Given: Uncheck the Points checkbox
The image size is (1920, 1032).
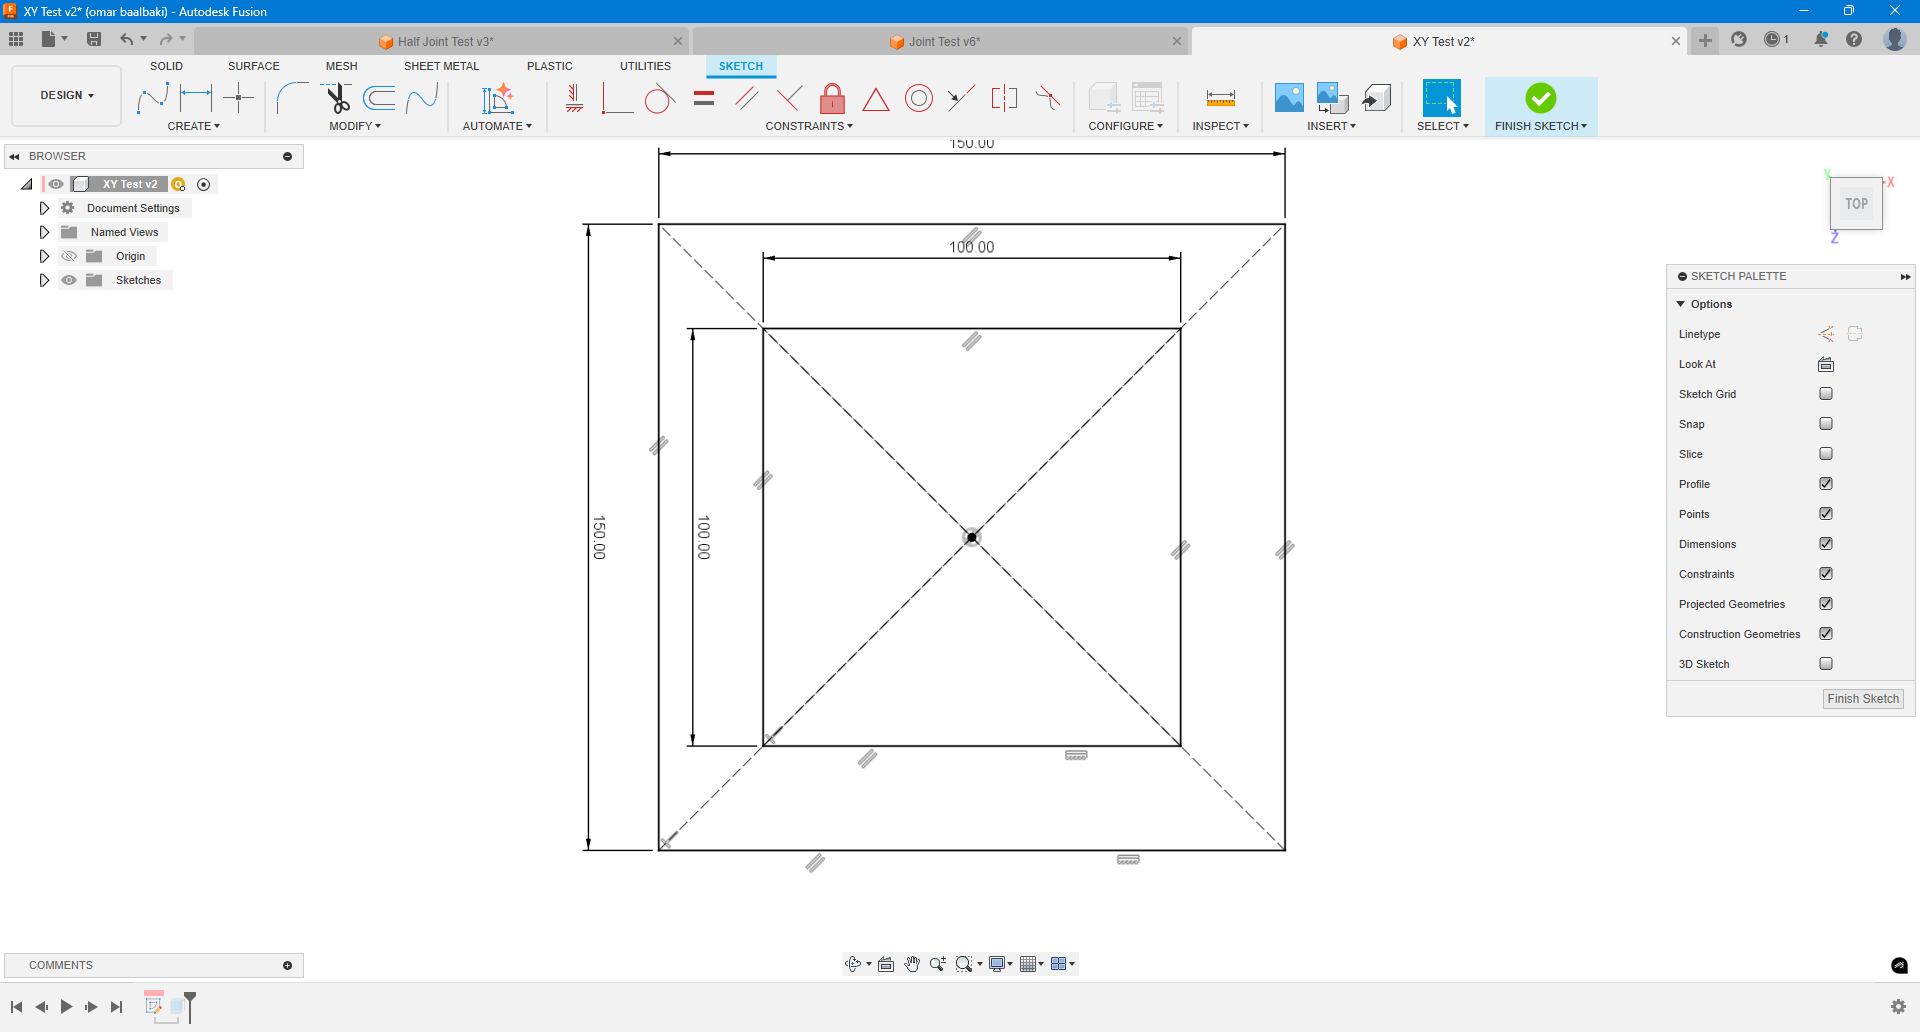Looking at the screenshot, I should [x=1826, y=514].
